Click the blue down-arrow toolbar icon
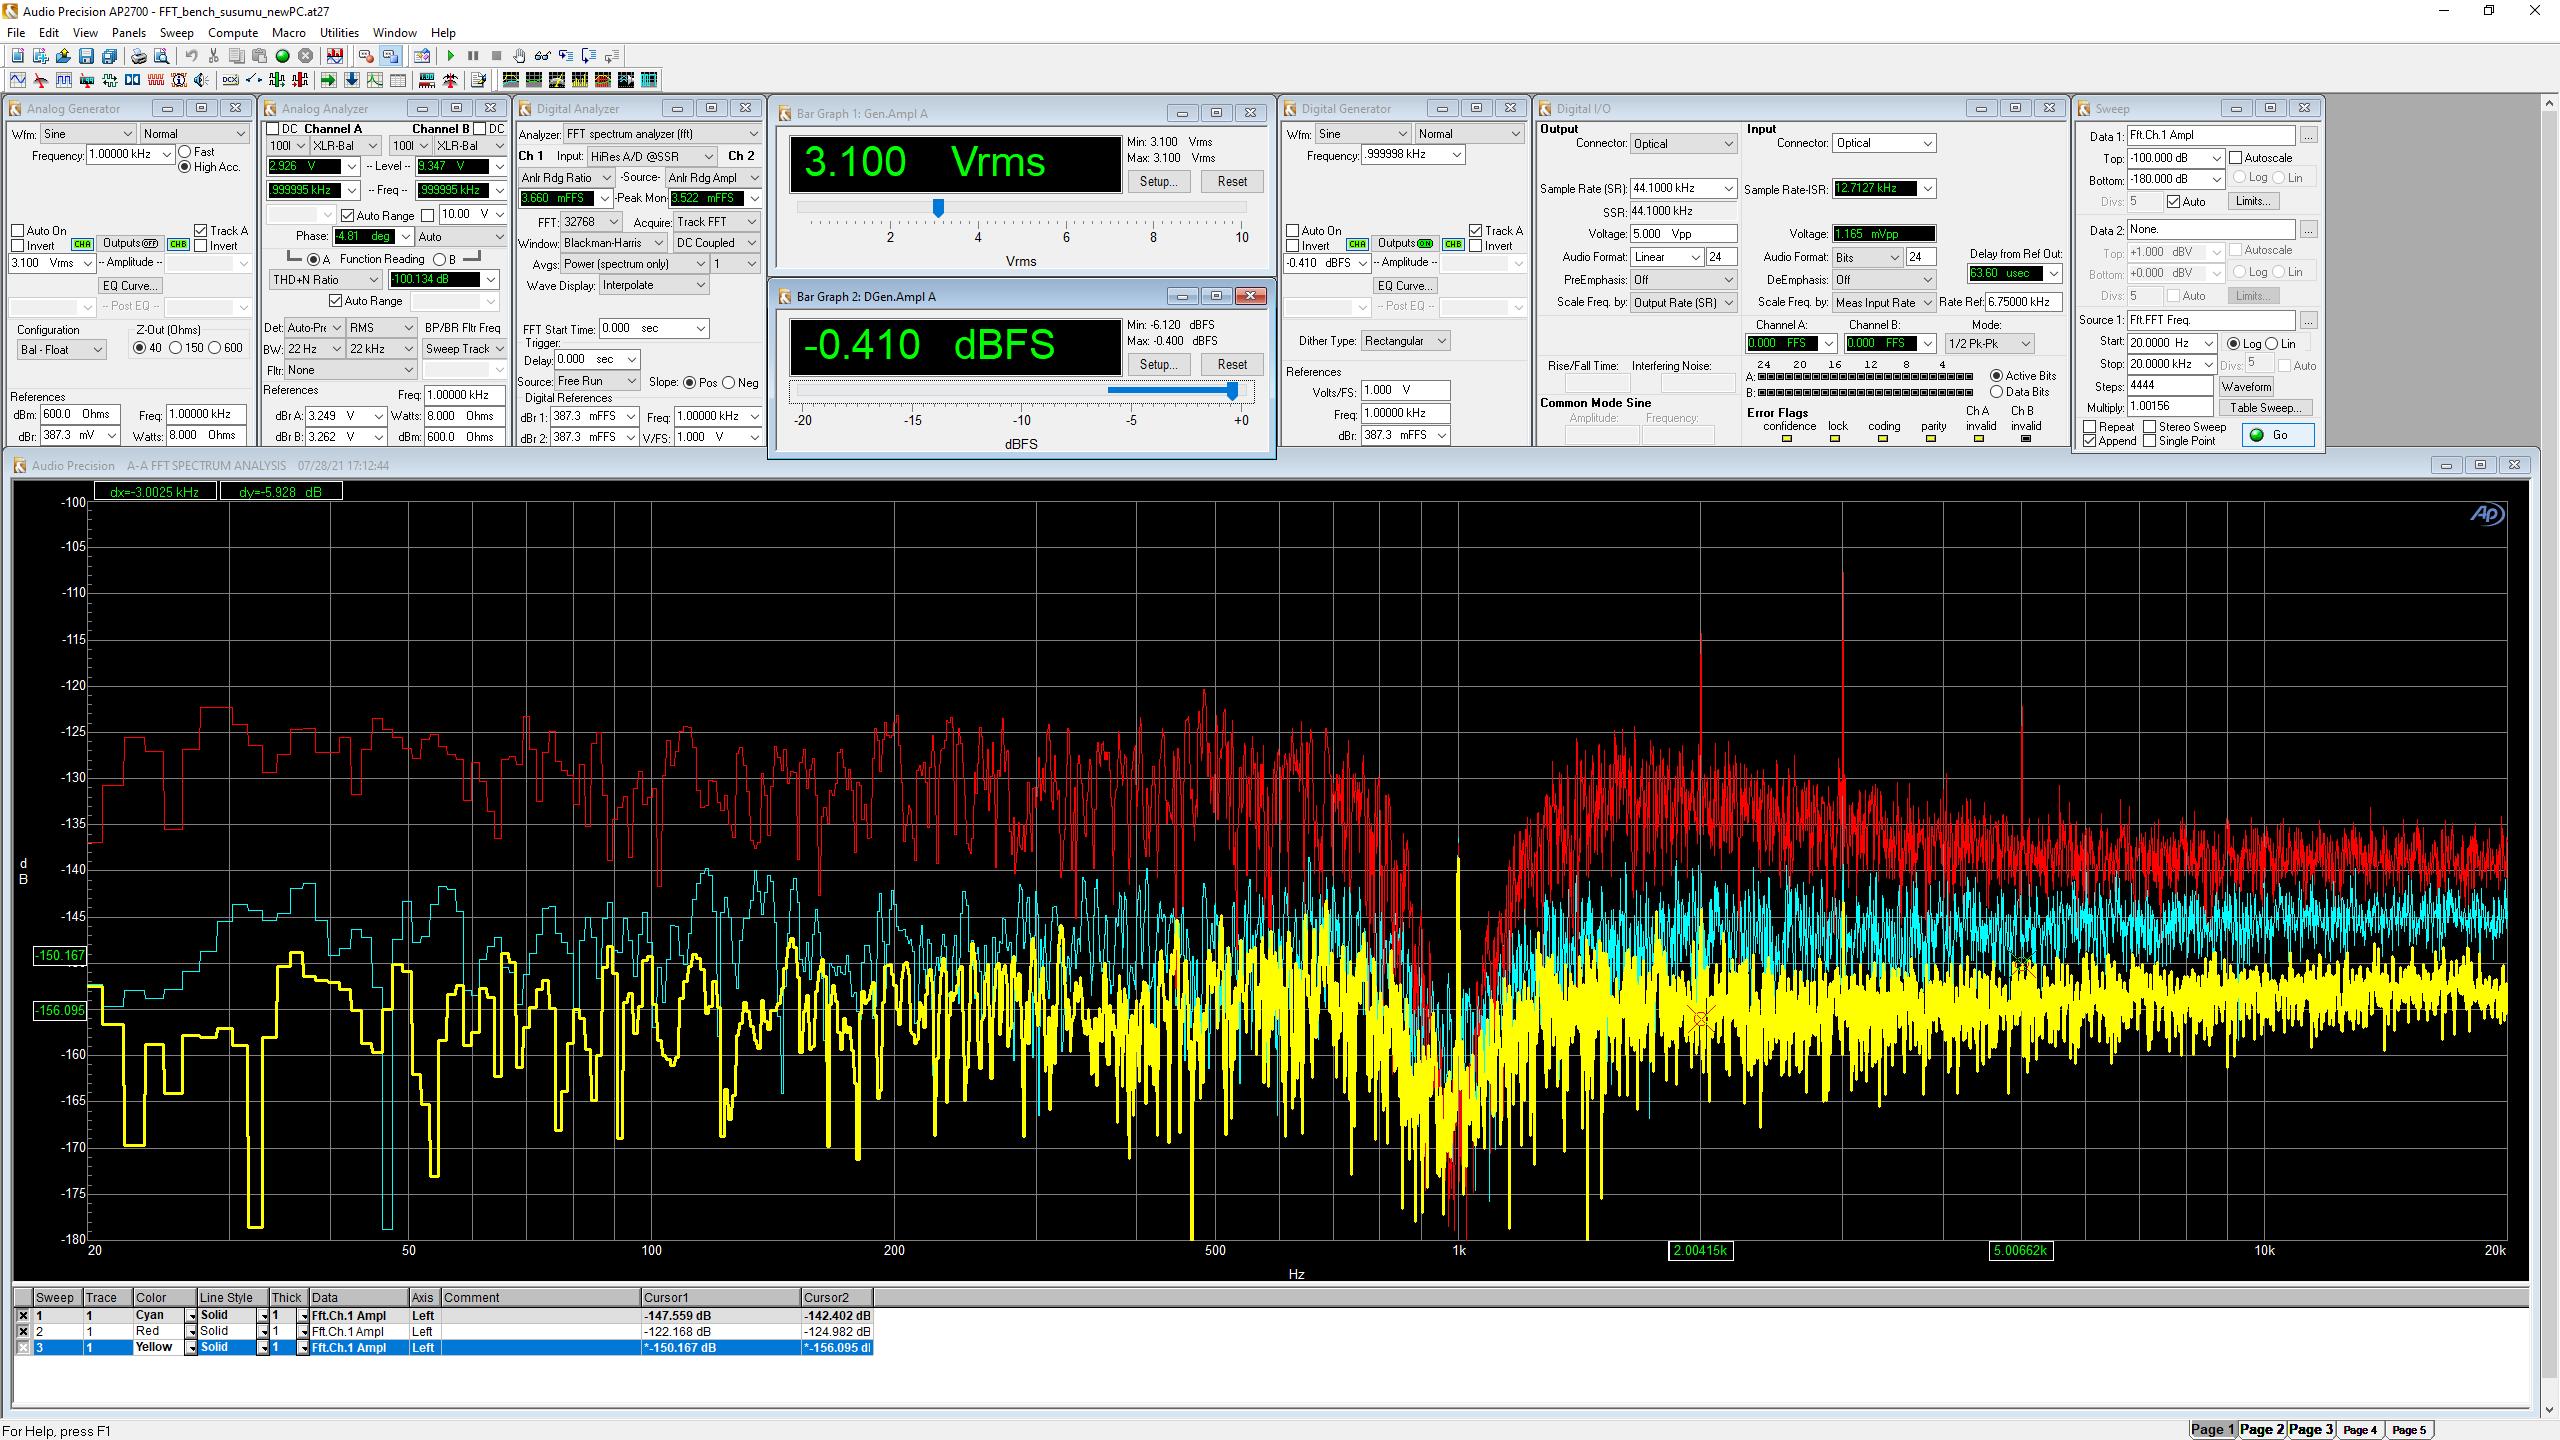The height and width of the screenshot is (1440, 2560). click(x=352, y=80)
